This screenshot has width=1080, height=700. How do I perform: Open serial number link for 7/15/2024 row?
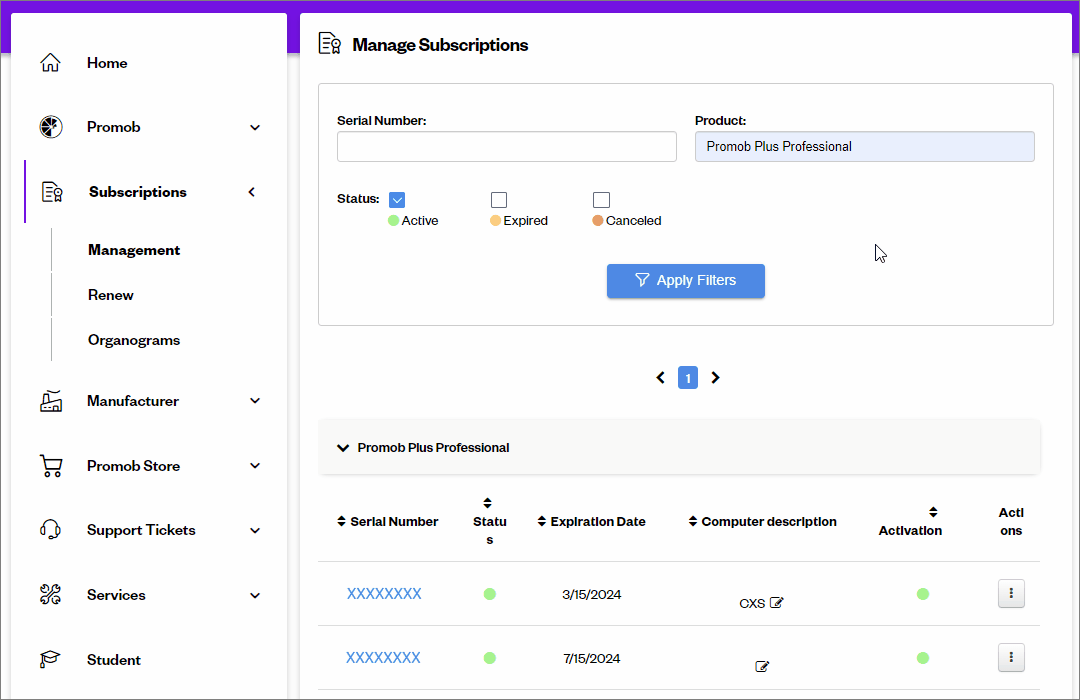(x=383, y=658)
